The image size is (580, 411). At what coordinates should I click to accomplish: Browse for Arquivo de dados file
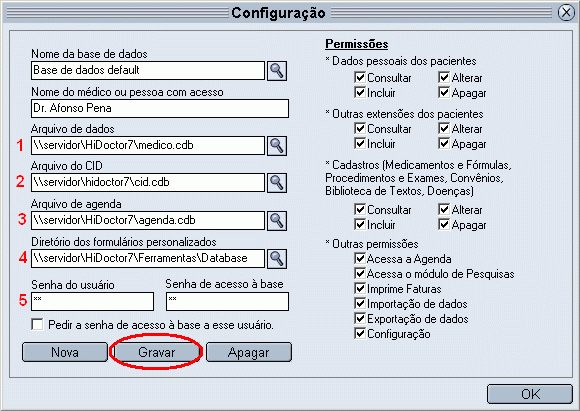[277, 146]
